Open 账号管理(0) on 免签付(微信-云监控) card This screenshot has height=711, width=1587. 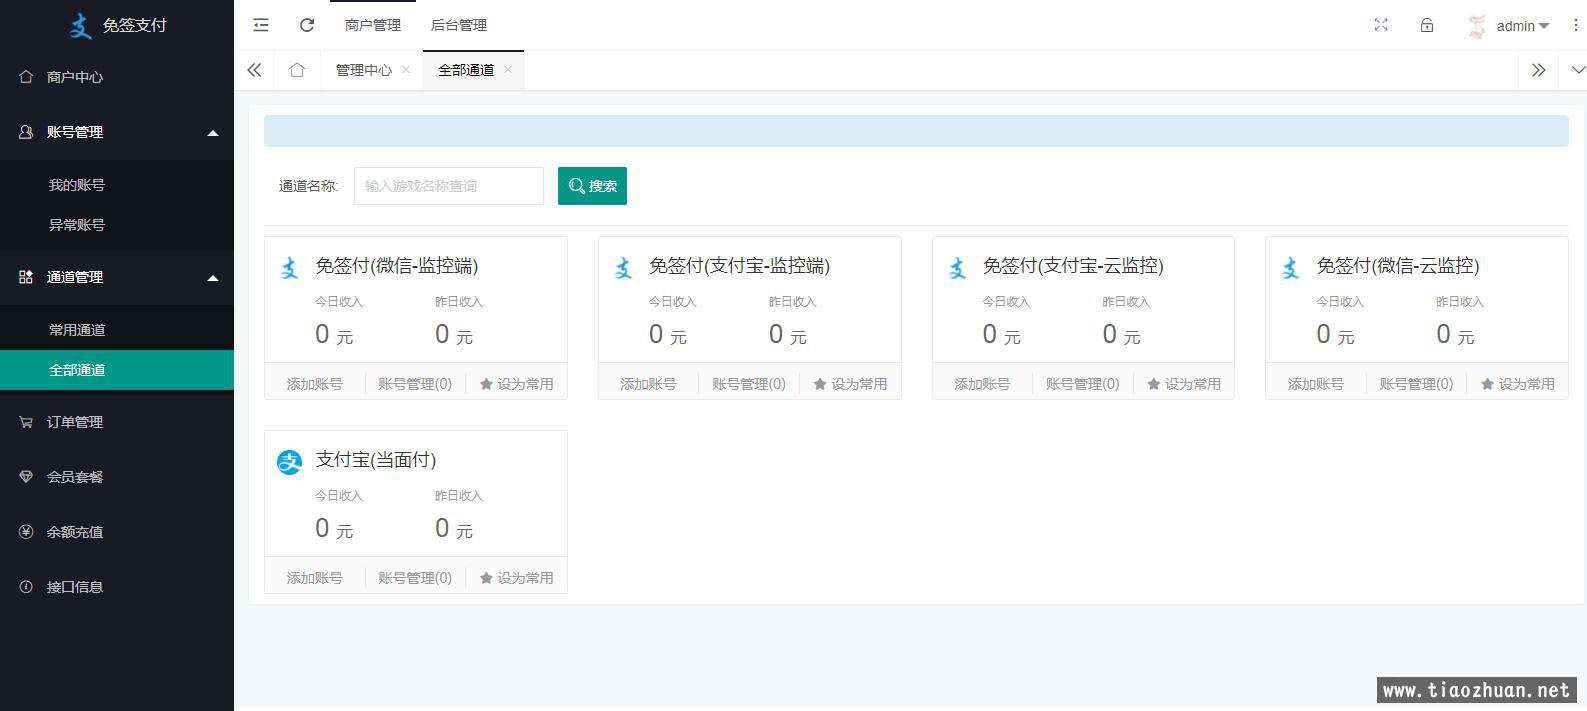[1416, 384]
